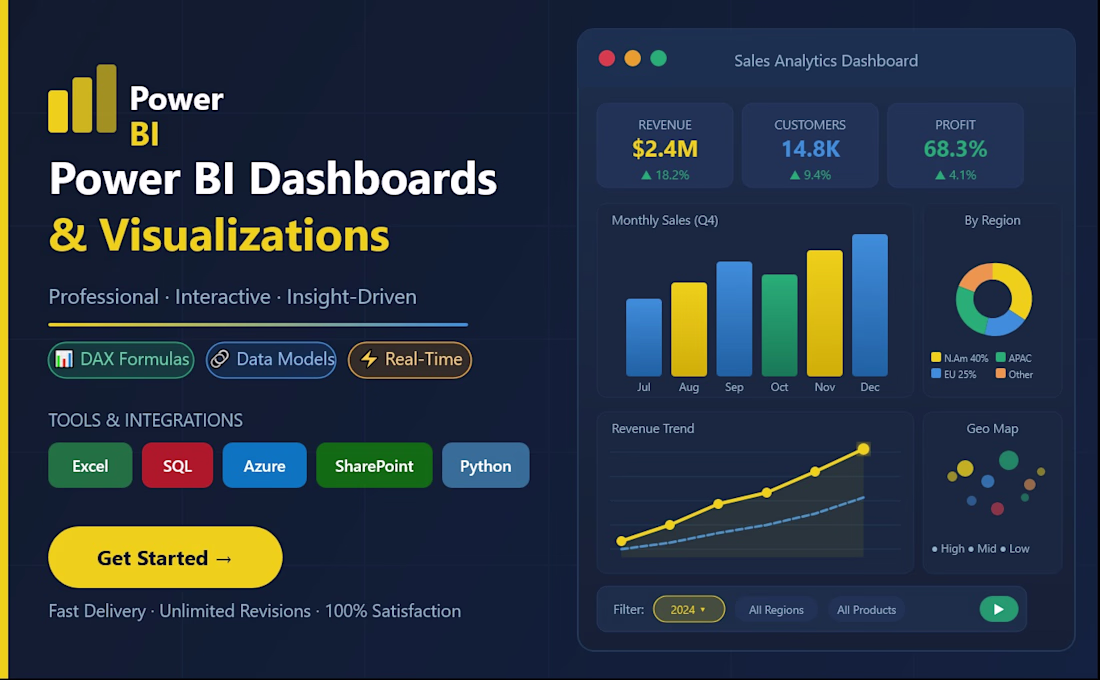Click the Dec bar in Monthly Sales
Viewport: 1100px width, 680px height.
click(x=870, y=305)
